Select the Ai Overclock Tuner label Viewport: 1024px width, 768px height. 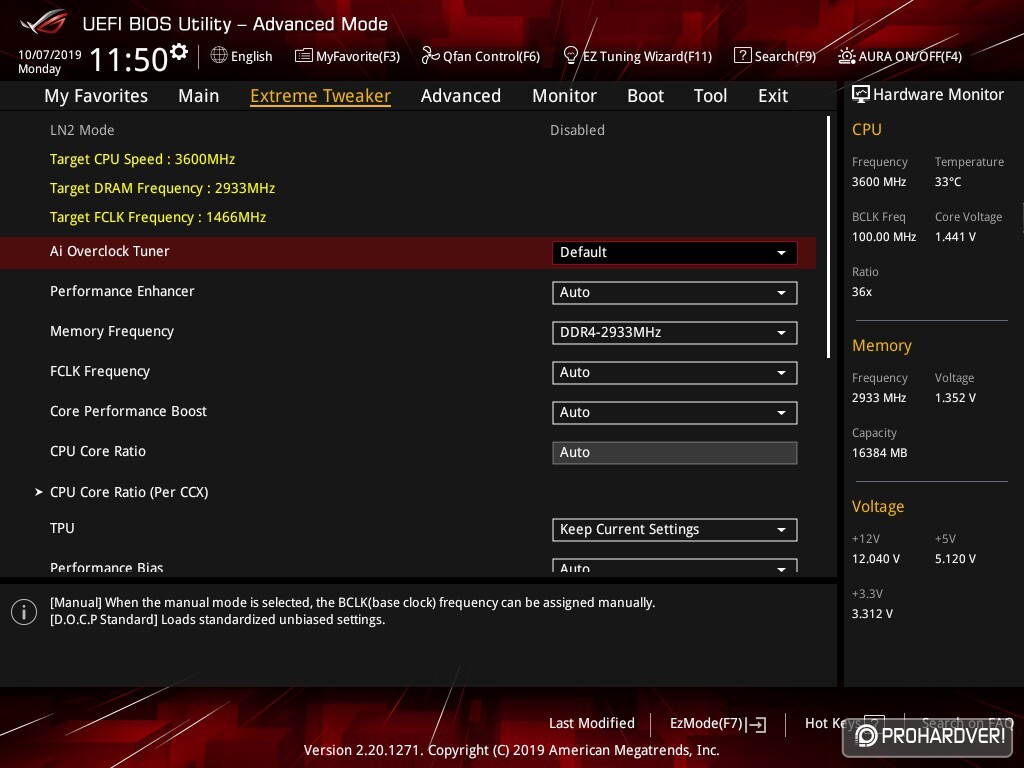(x=110, y=251)
